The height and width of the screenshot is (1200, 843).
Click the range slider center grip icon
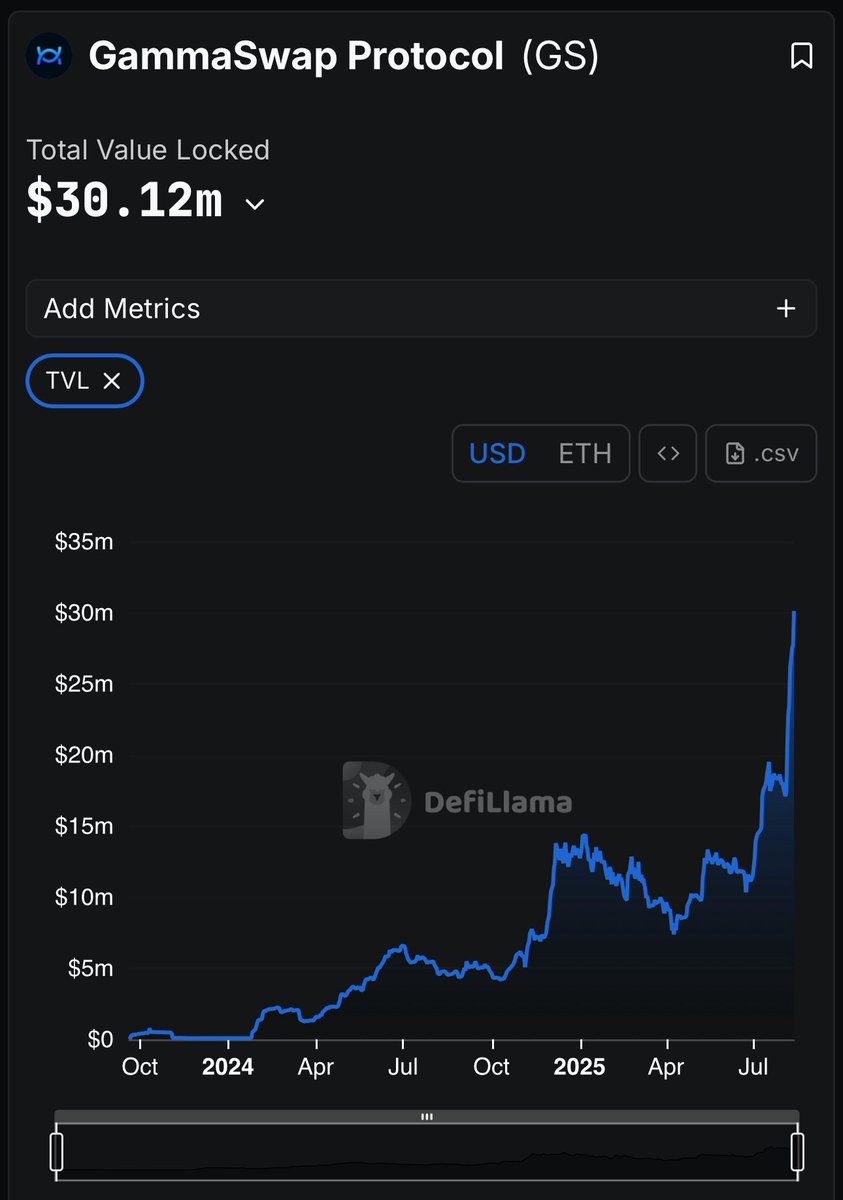click(x=427, y=1117)
